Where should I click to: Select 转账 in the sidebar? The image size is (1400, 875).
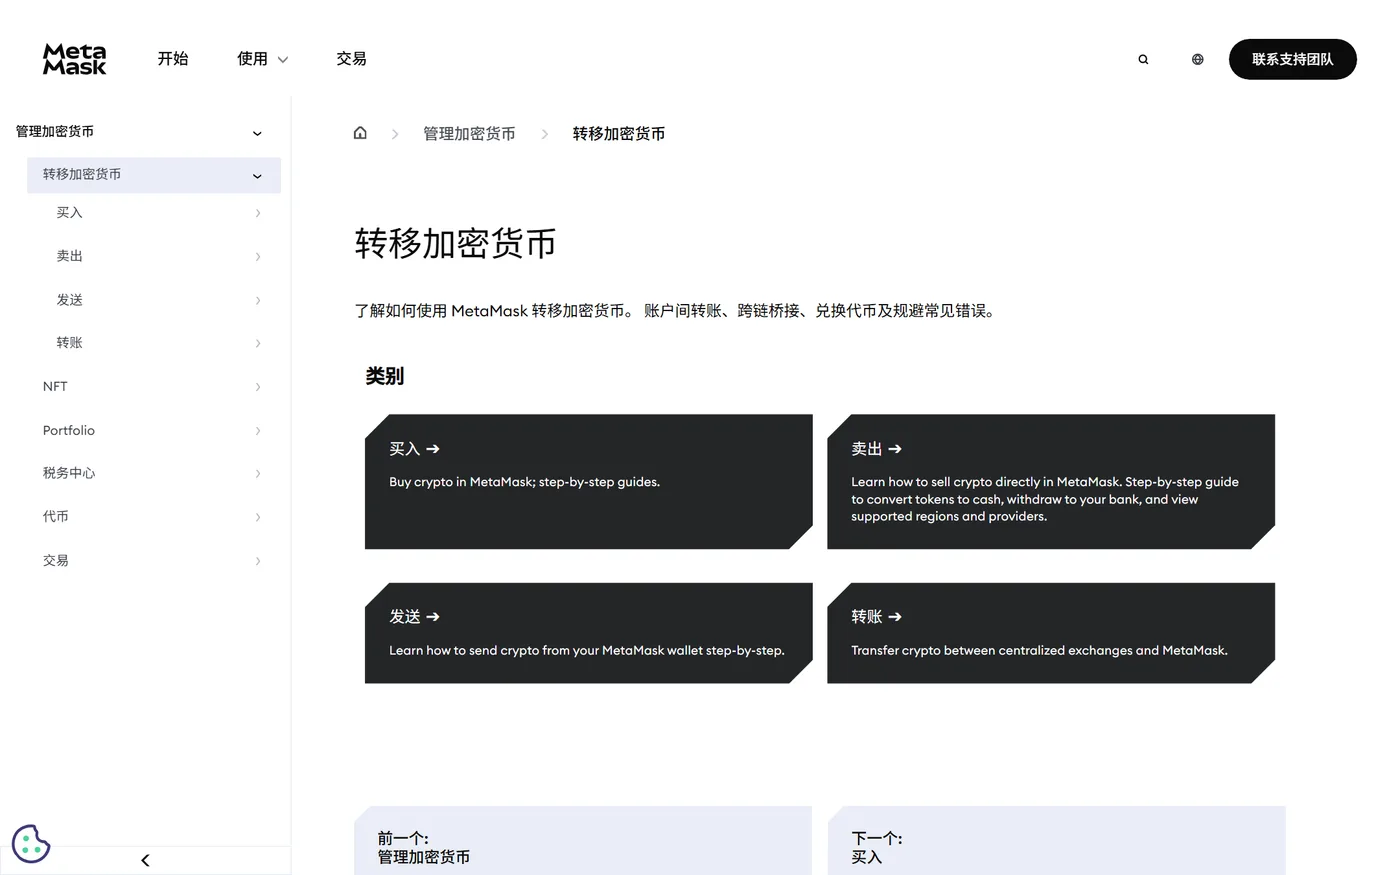[69, 343]
